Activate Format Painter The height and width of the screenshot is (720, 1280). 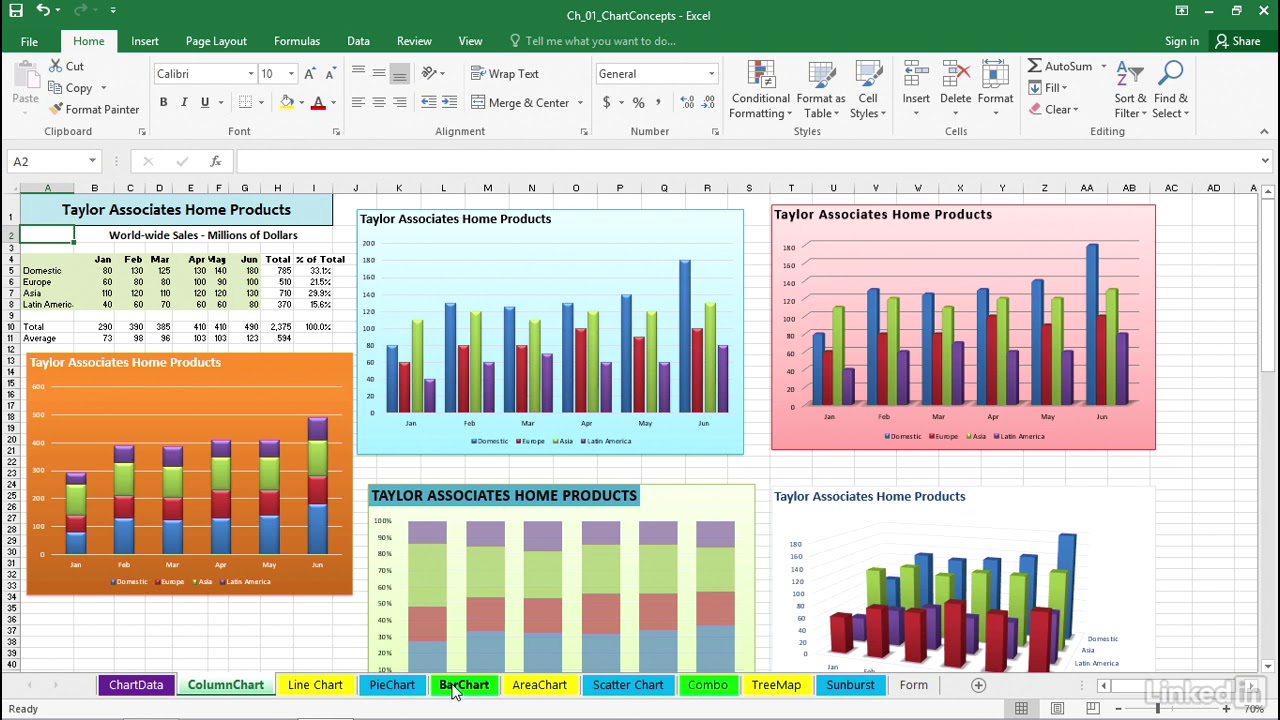[94, 109]
